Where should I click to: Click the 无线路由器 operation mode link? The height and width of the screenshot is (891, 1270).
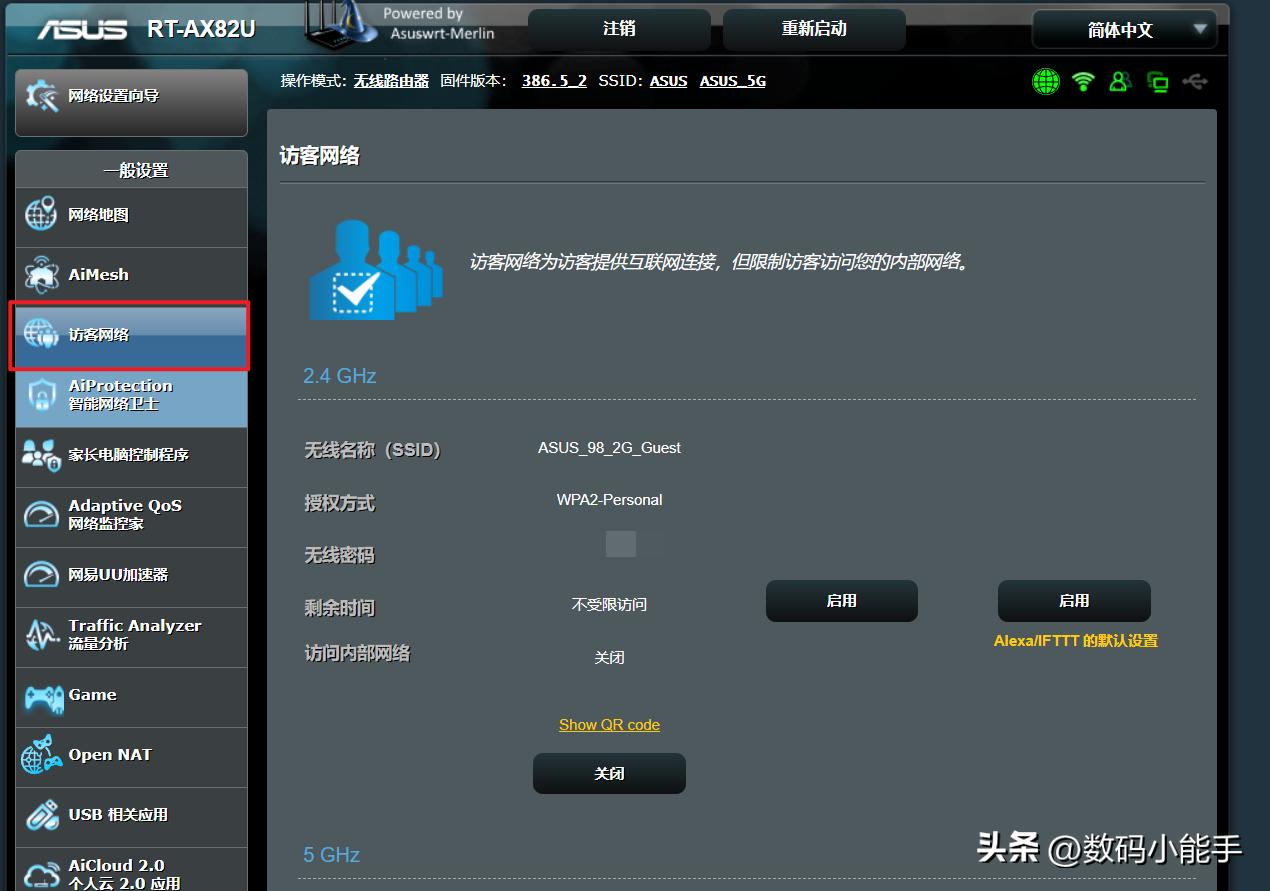391,81
